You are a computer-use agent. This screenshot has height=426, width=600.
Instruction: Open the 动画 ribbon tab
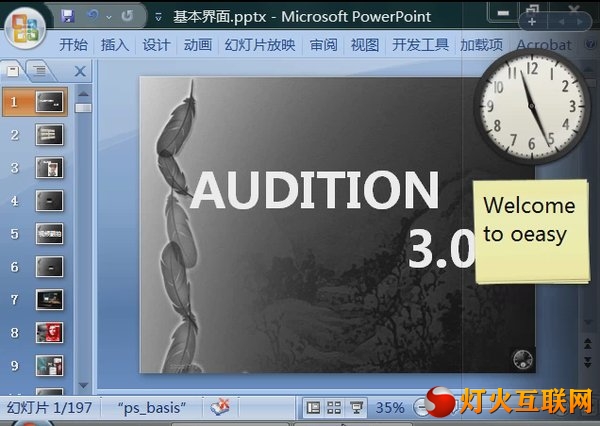pos(198,45)
